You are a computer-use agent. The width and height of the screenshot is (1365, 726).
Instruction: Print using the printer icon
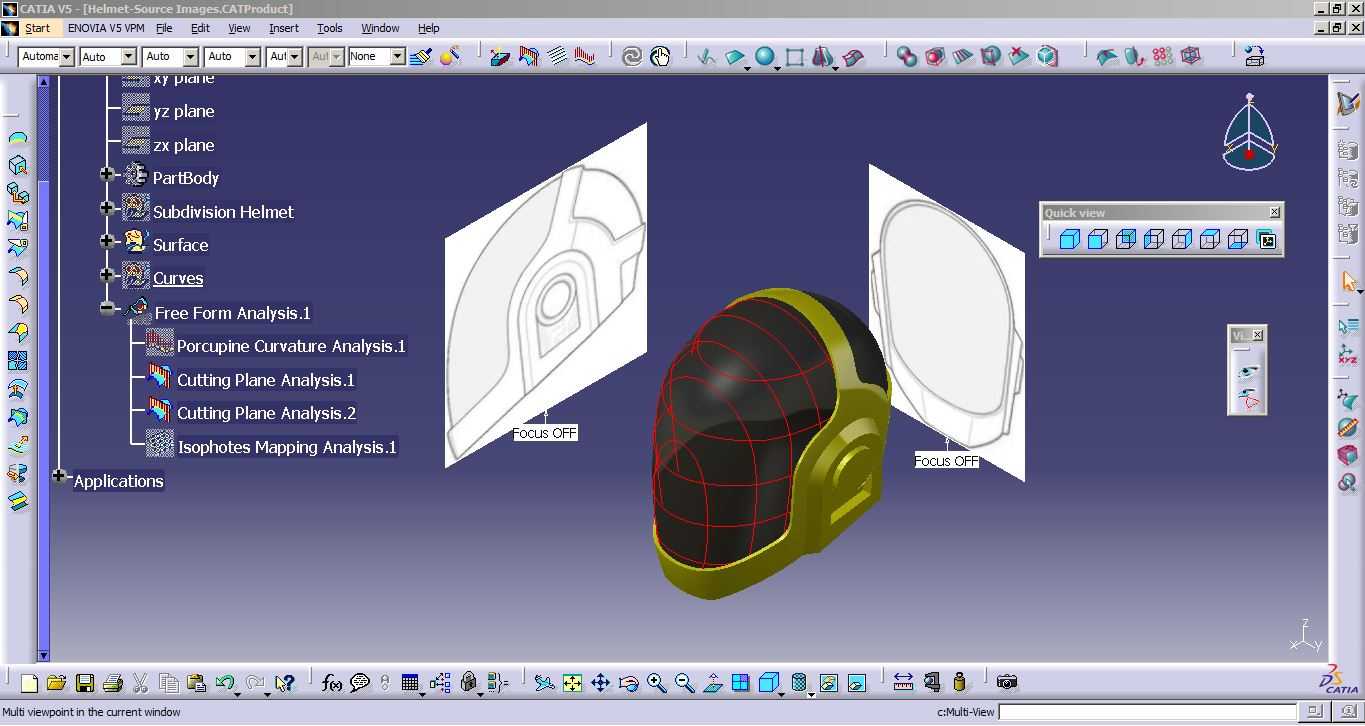pos(113,683)
